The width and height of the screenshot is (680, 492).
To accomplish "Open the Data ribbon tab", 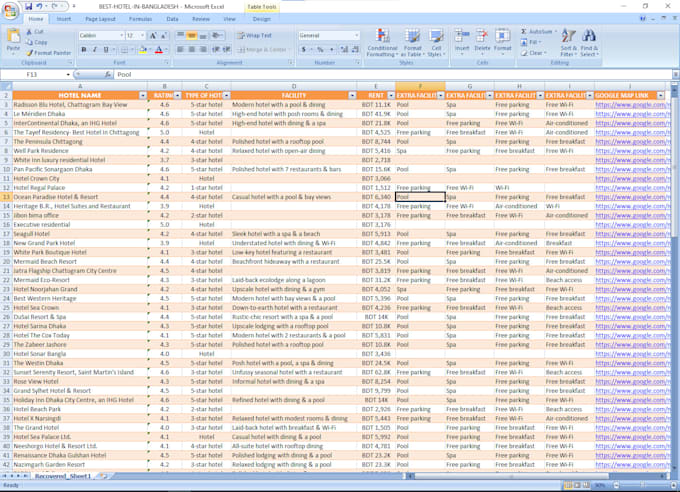I will [172, 19].
